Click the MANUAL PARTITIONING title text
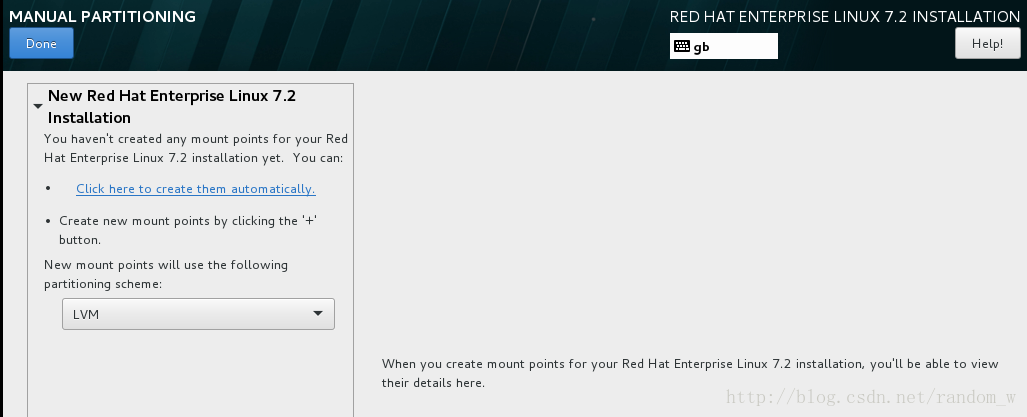The height and width of the screenshot is (417, 1027). (x=102, y=16)
